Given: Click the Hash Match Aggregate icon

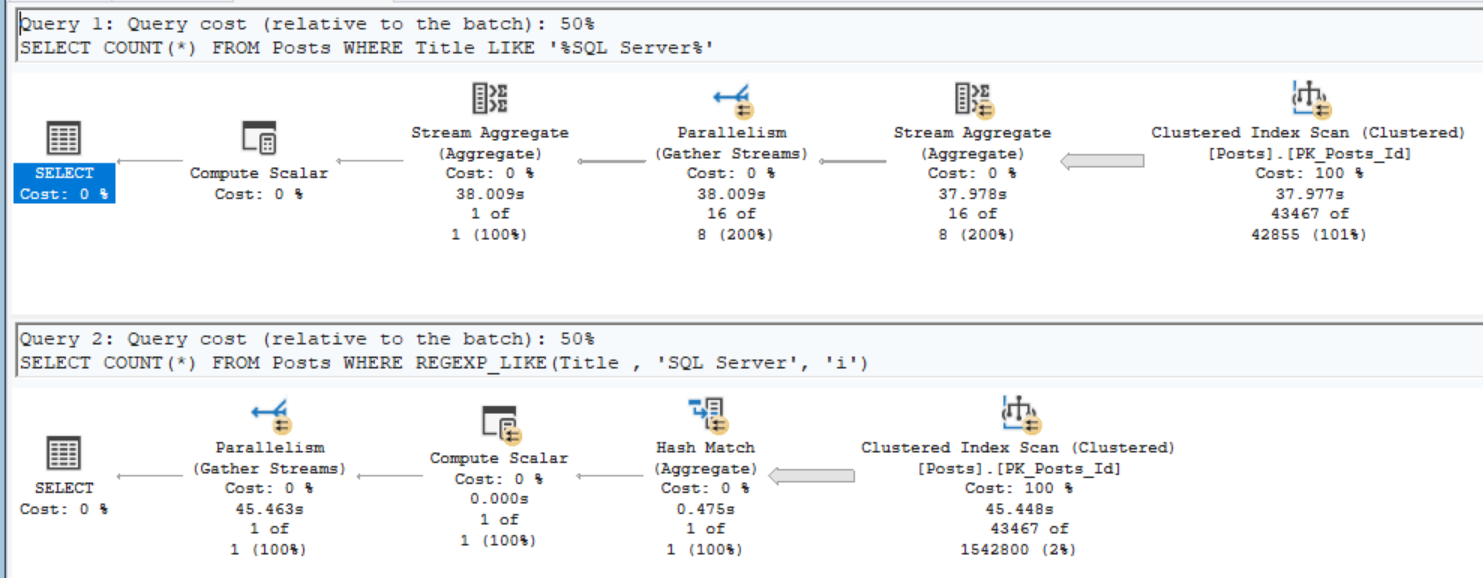Looking at the screenshot, I should [705, 413].
